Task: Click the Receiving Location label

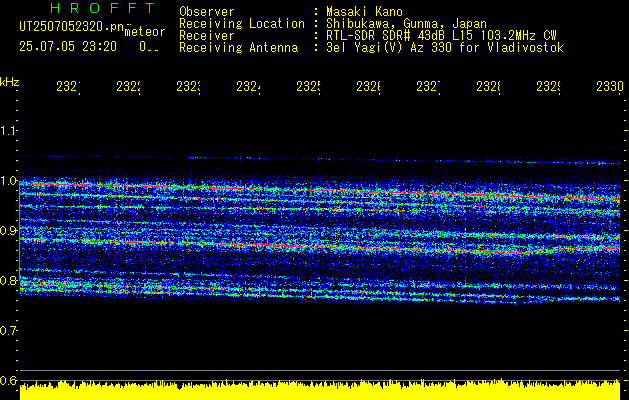Action: 242,24
